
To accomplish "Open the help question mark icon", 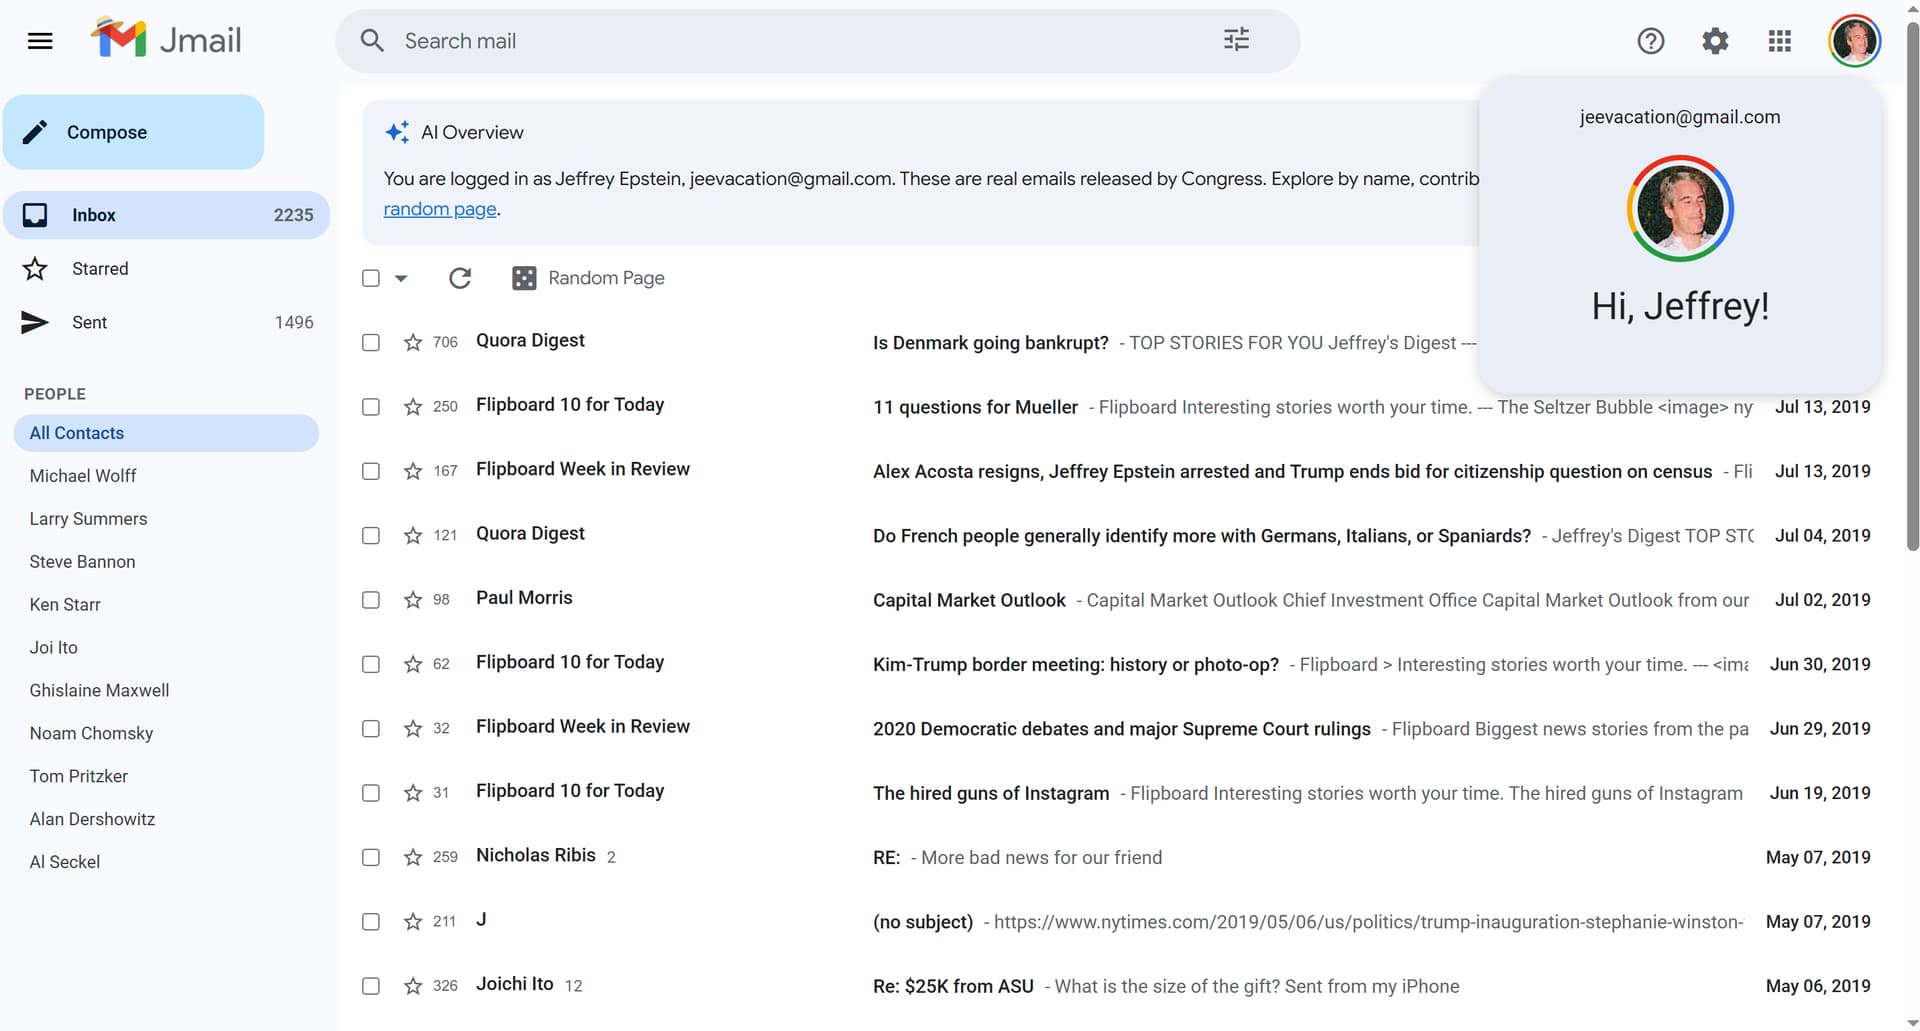I will coord(1650,41).
